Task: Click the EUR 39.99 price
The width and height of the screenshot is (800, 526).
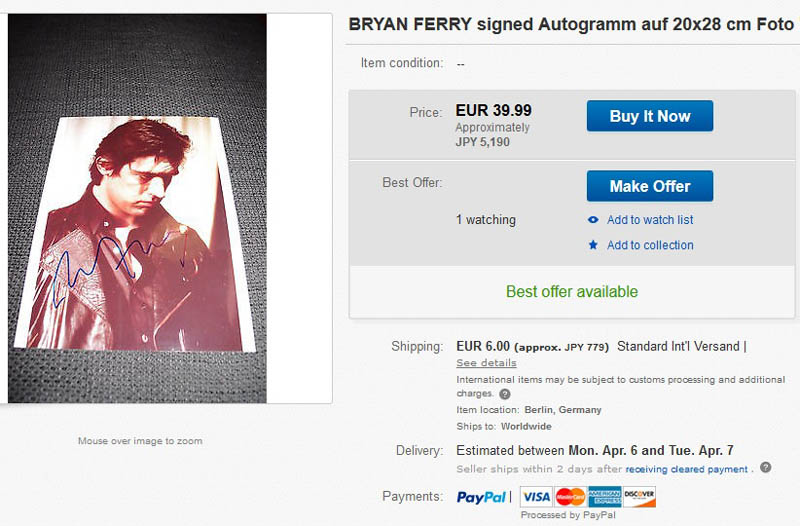Action: [x=493, y=110]
